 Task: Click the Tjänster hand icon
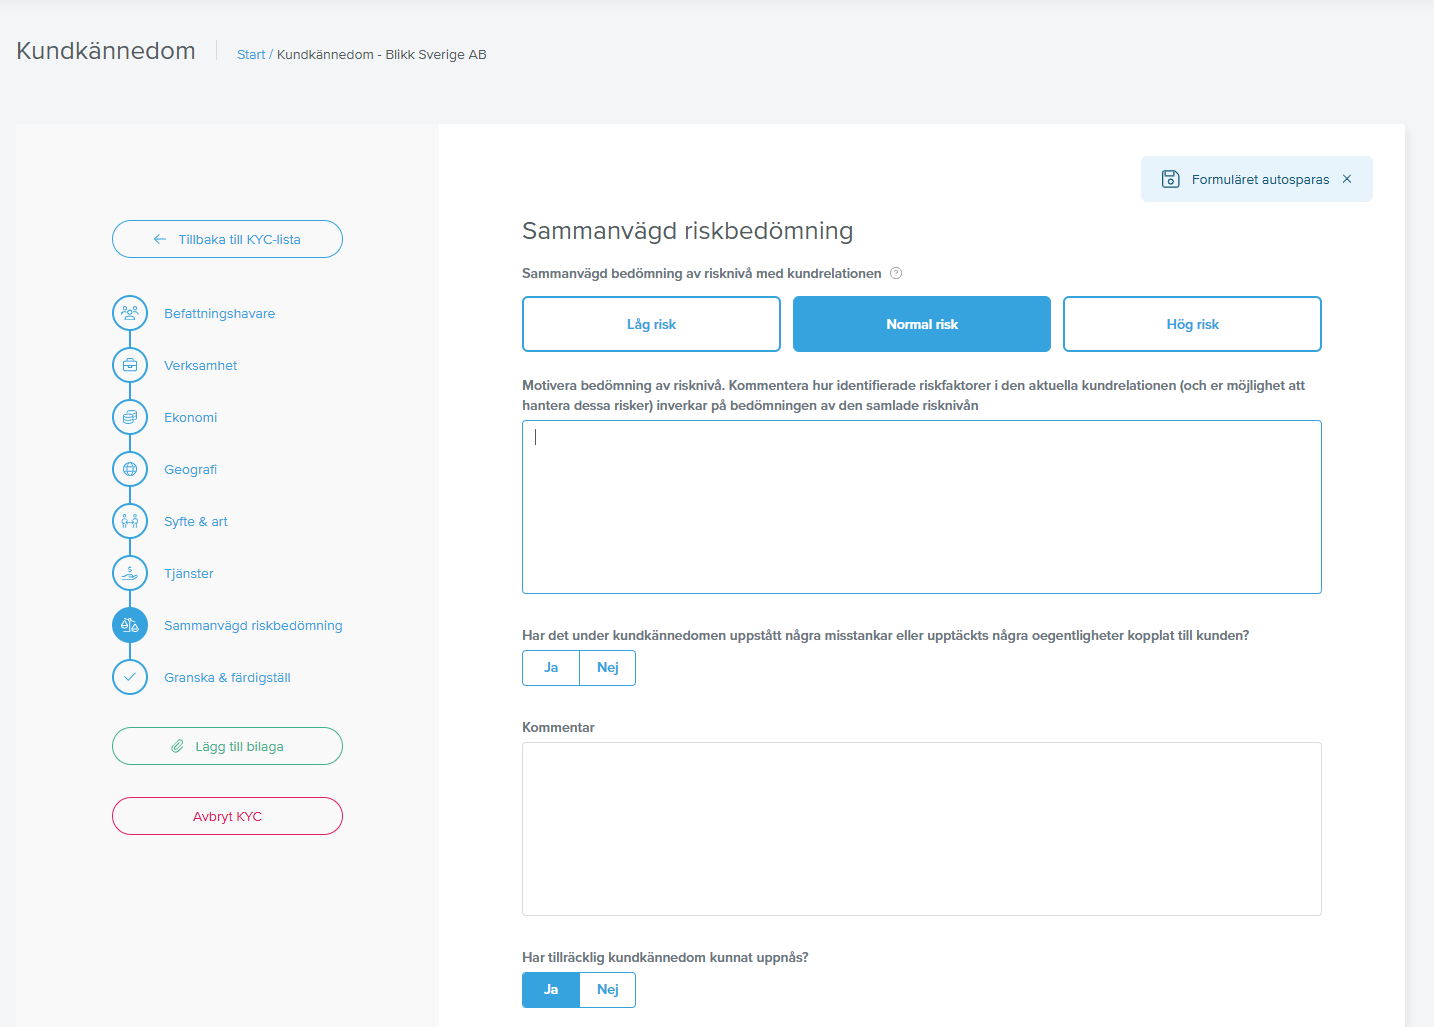(130, 573)
